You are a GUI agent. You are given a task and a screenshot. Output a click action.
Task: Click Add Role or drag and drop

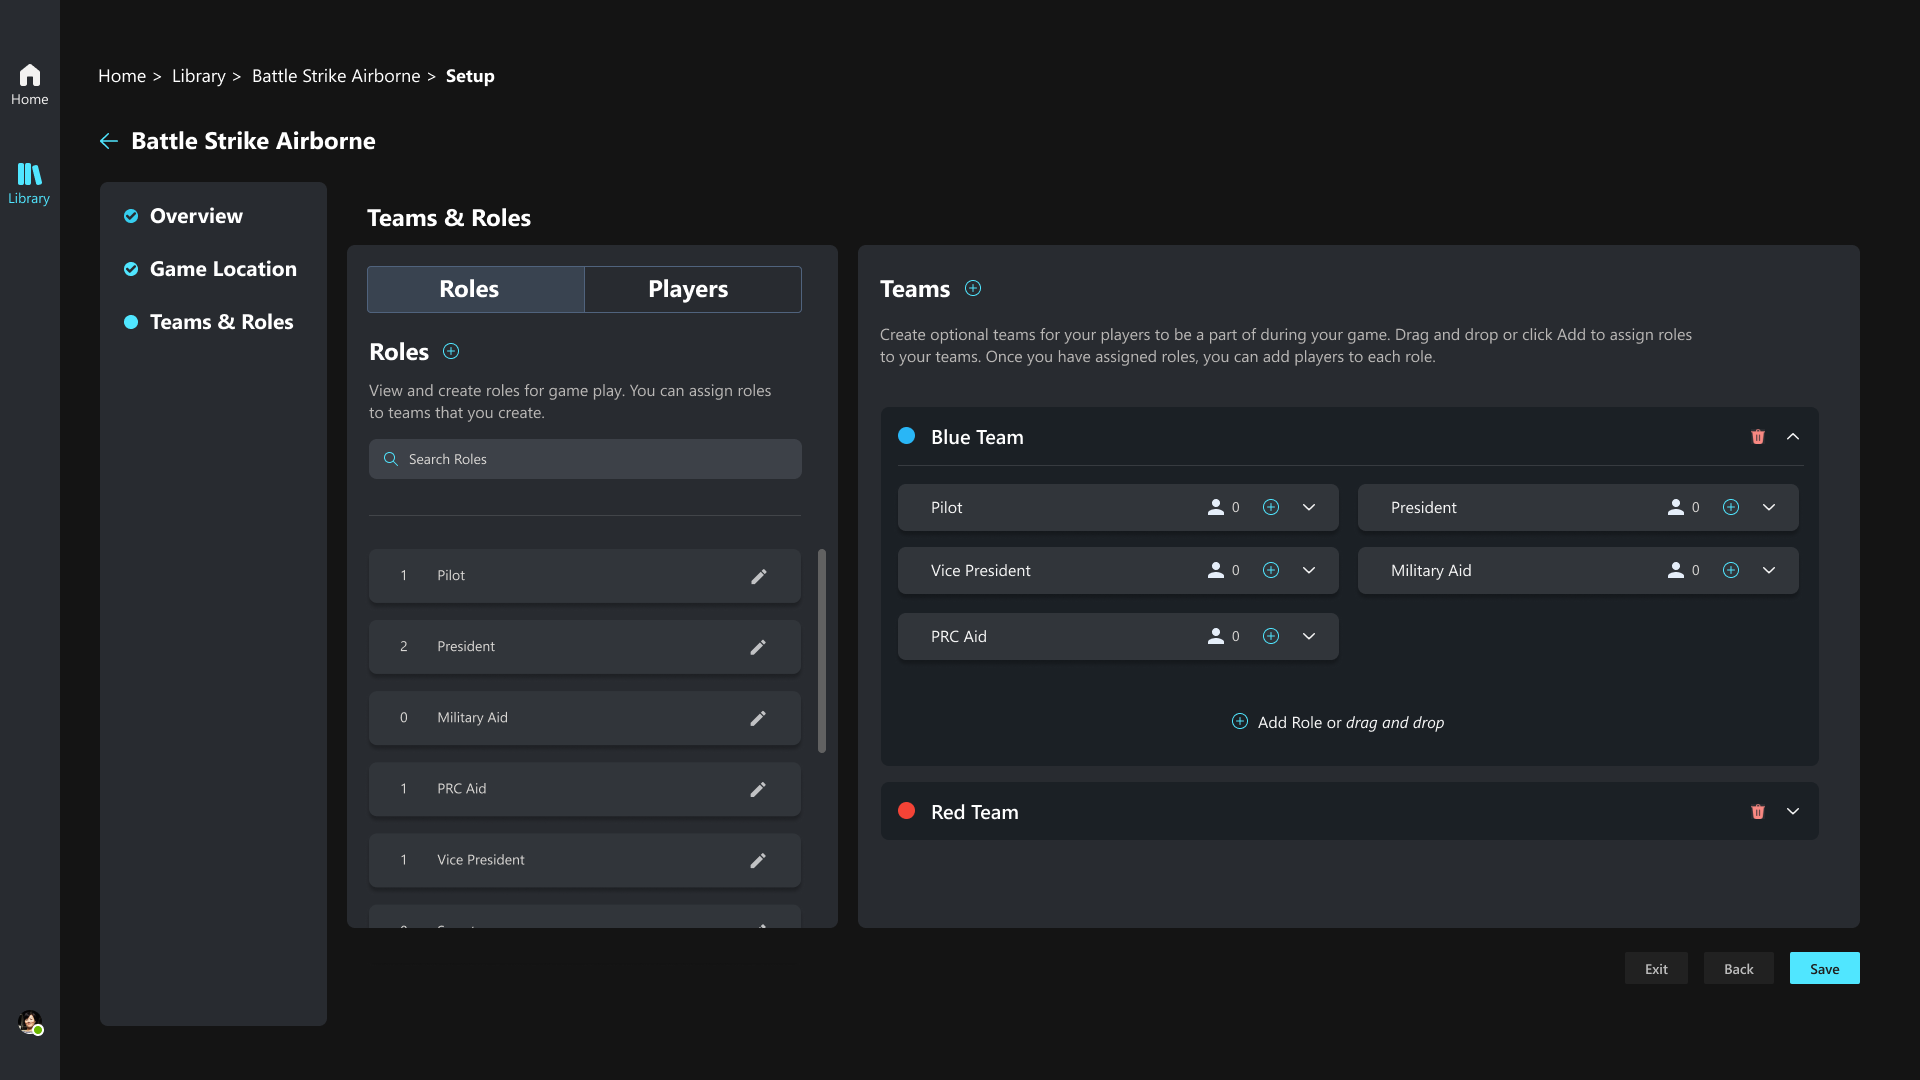(x=1338, y=722)
